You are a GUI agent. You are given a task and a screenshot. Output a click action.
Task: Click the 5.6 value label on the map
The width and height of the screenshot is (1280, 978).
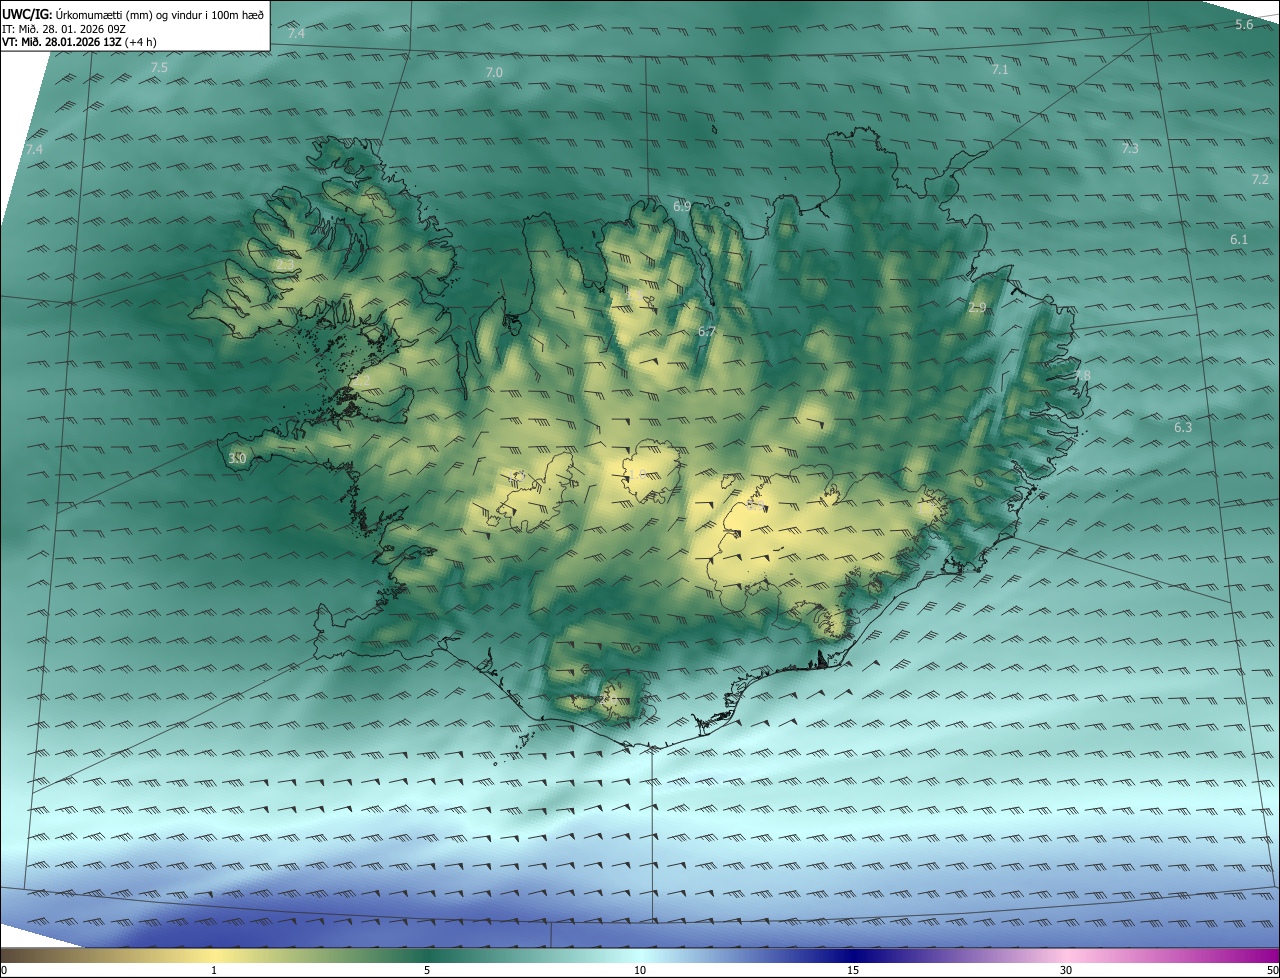(x=1244, y=24)
